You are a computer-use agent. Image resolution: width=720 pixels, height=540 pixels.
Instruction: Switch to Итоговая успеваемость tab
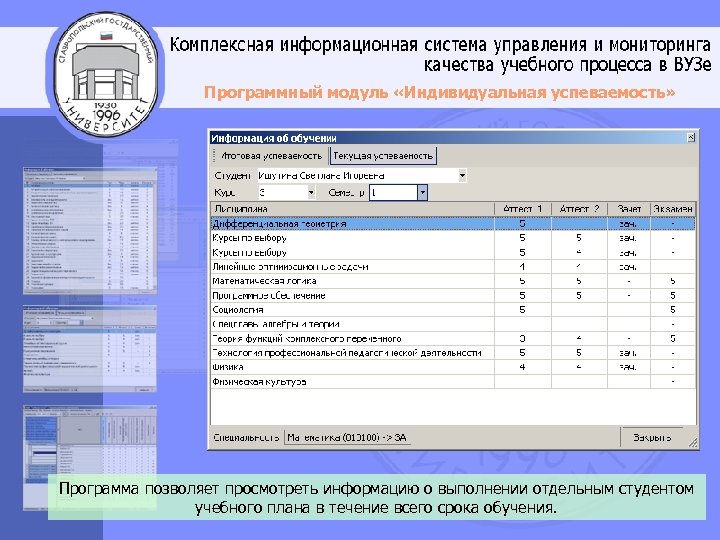click(x=271, y=156)
